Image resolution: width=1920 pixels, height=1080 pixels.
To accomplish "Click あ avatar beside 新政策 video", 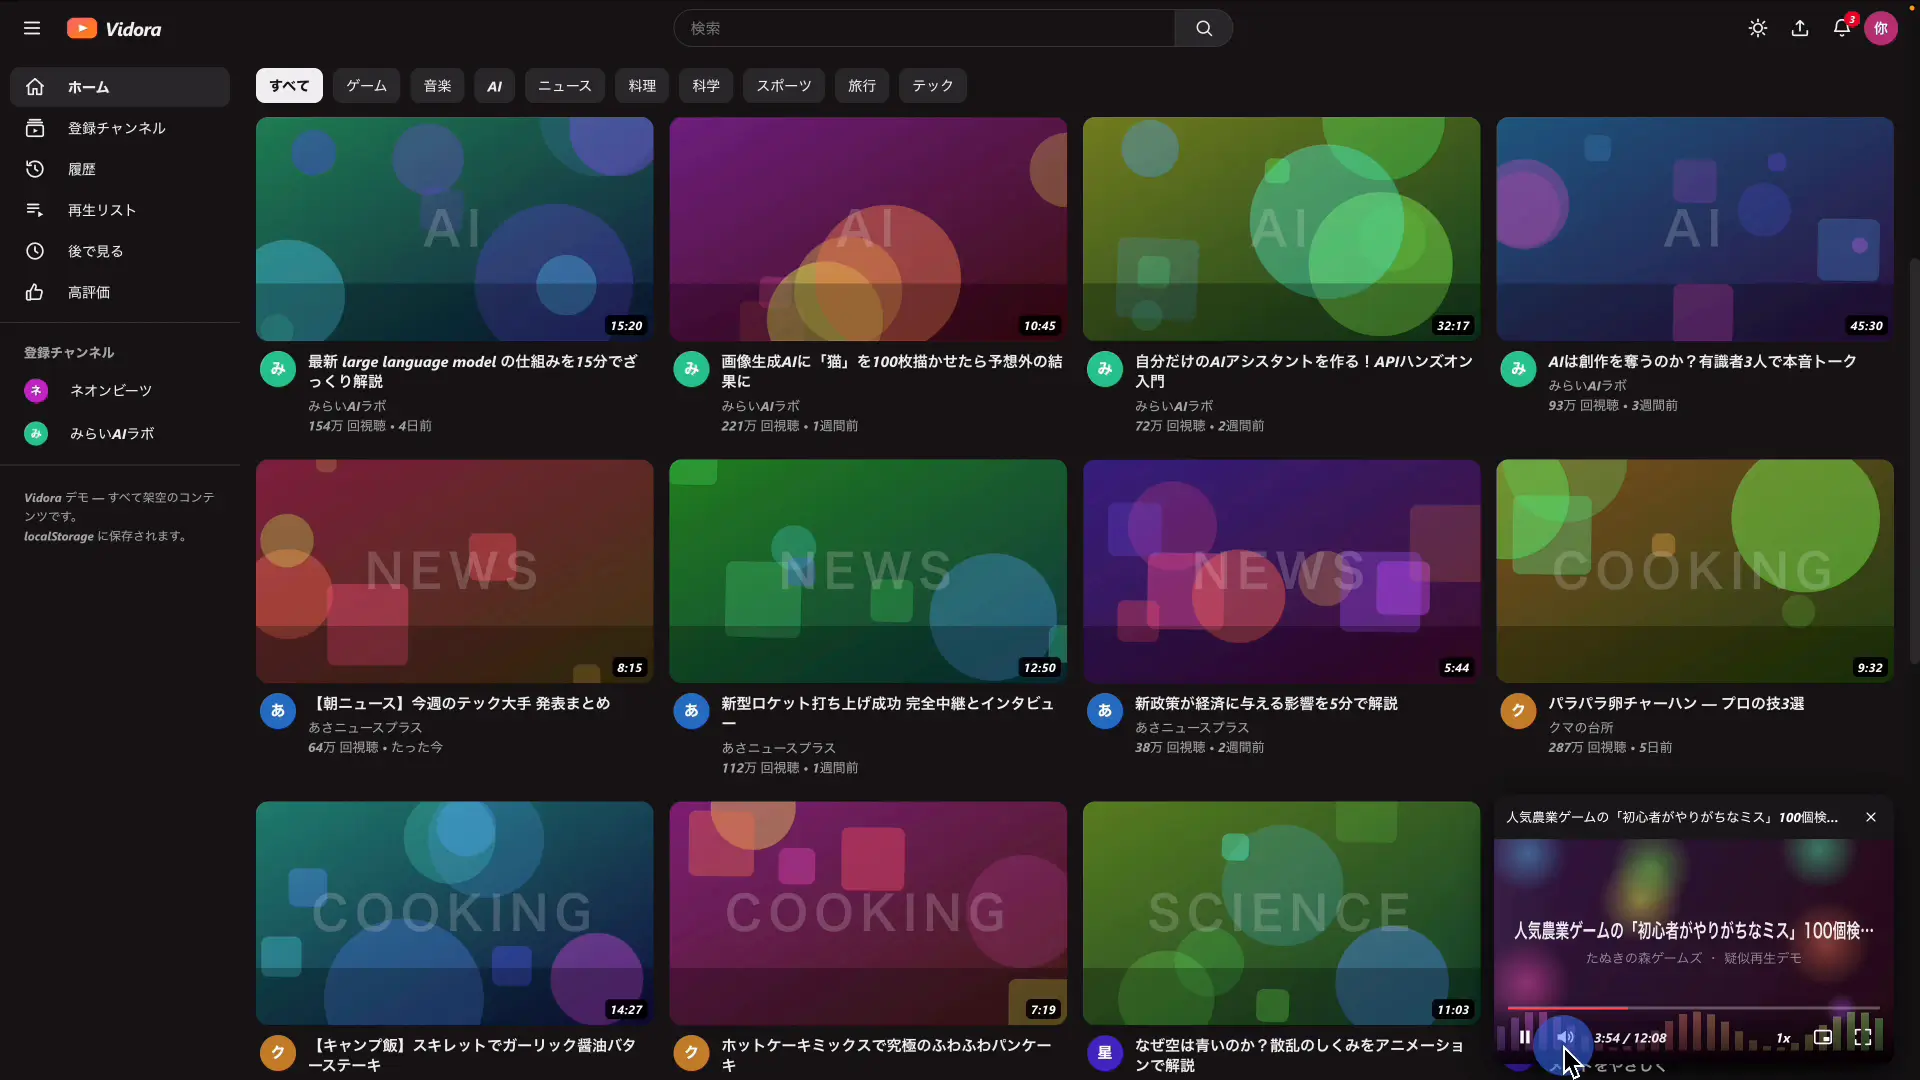I will [1105, 711].
